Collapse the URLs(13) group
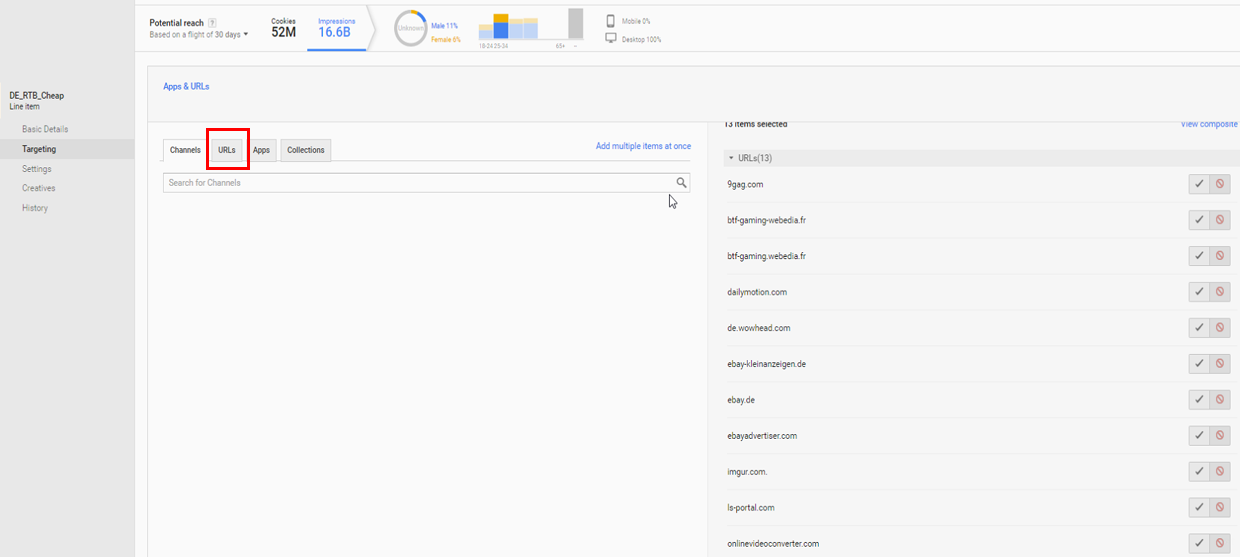The height and width of the screenshot is (557, 1240). tap(731, 158)
